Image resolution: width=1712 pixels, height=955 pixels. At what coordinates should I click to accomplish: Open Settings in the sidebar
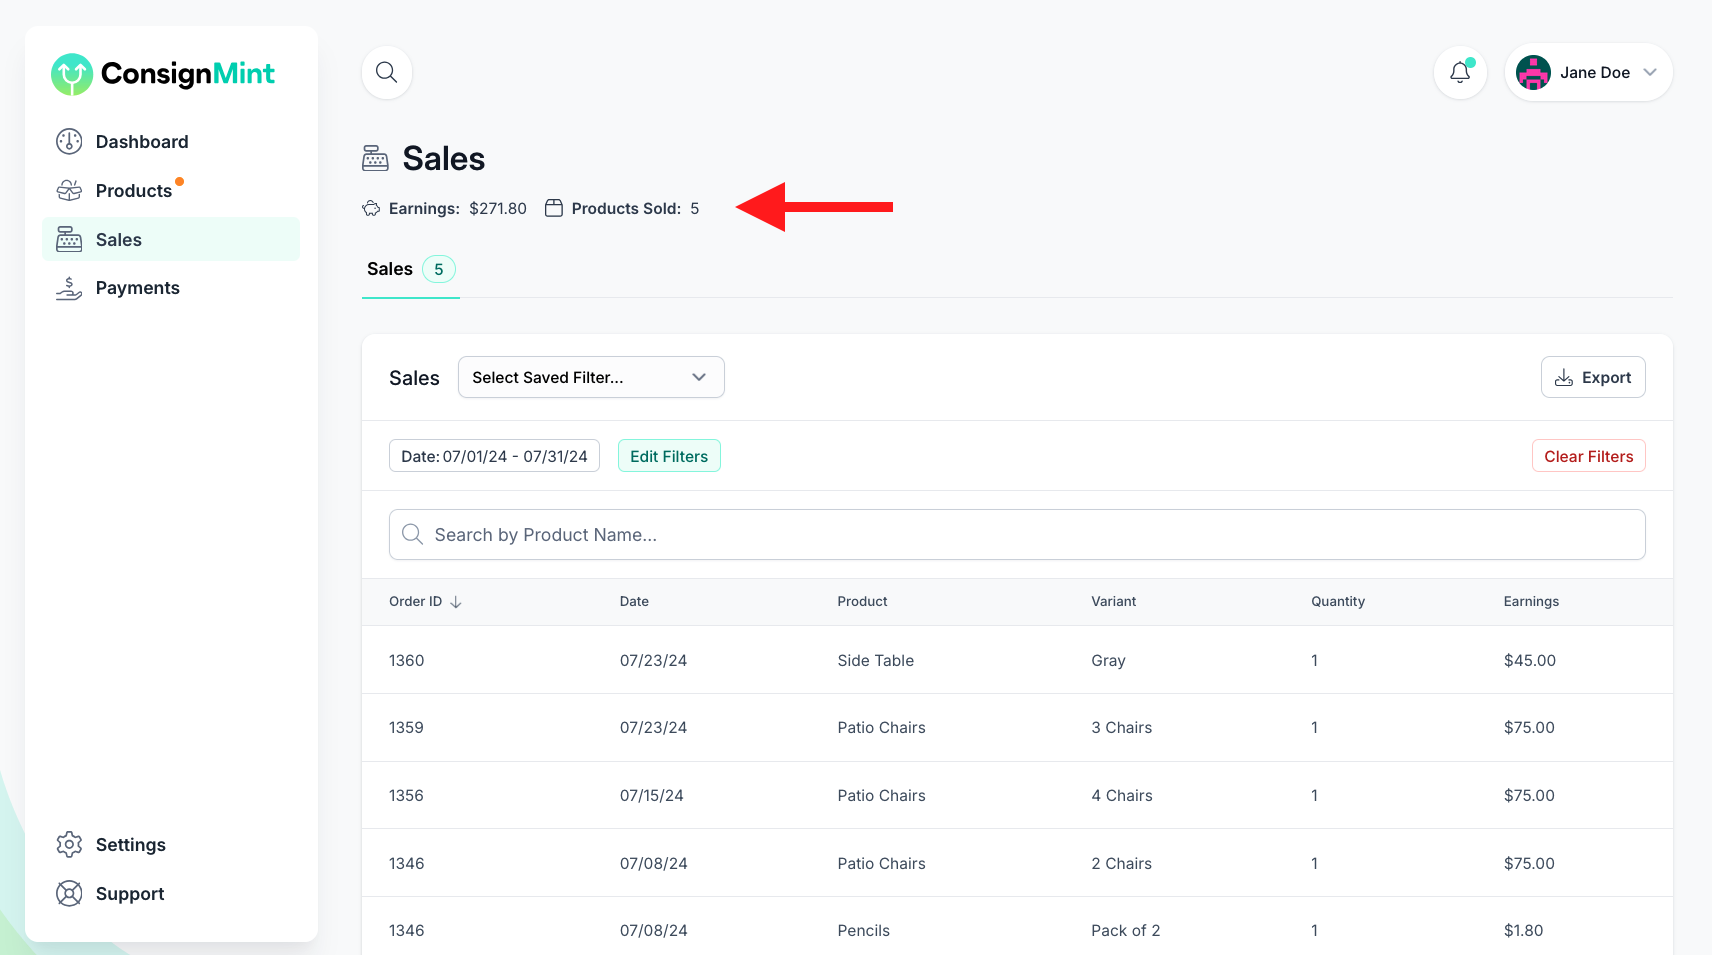[171, 845]
